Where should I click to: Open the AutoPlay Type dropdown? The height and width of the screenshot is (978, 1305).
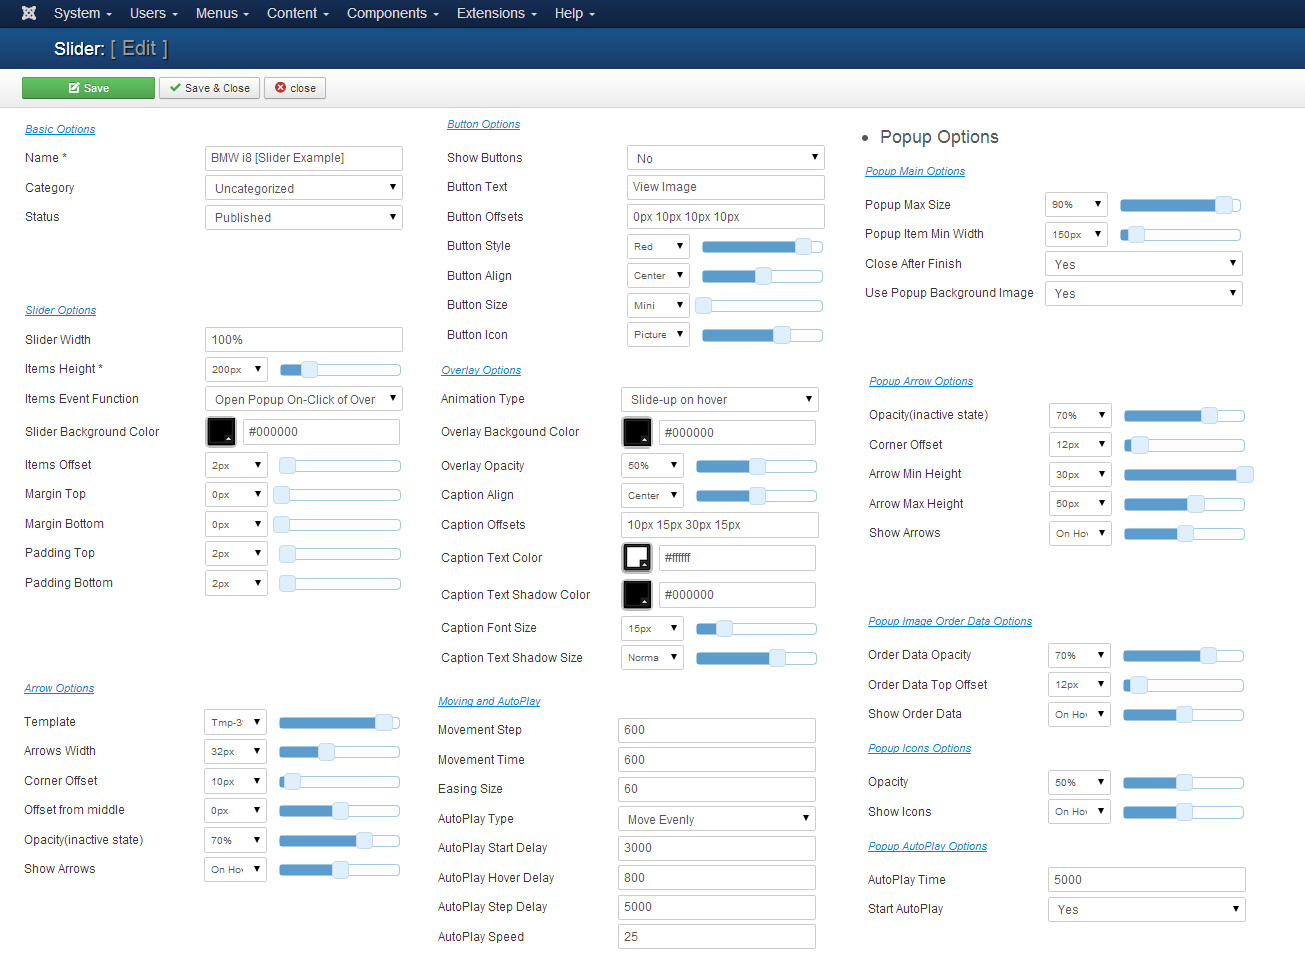(716, 819)
